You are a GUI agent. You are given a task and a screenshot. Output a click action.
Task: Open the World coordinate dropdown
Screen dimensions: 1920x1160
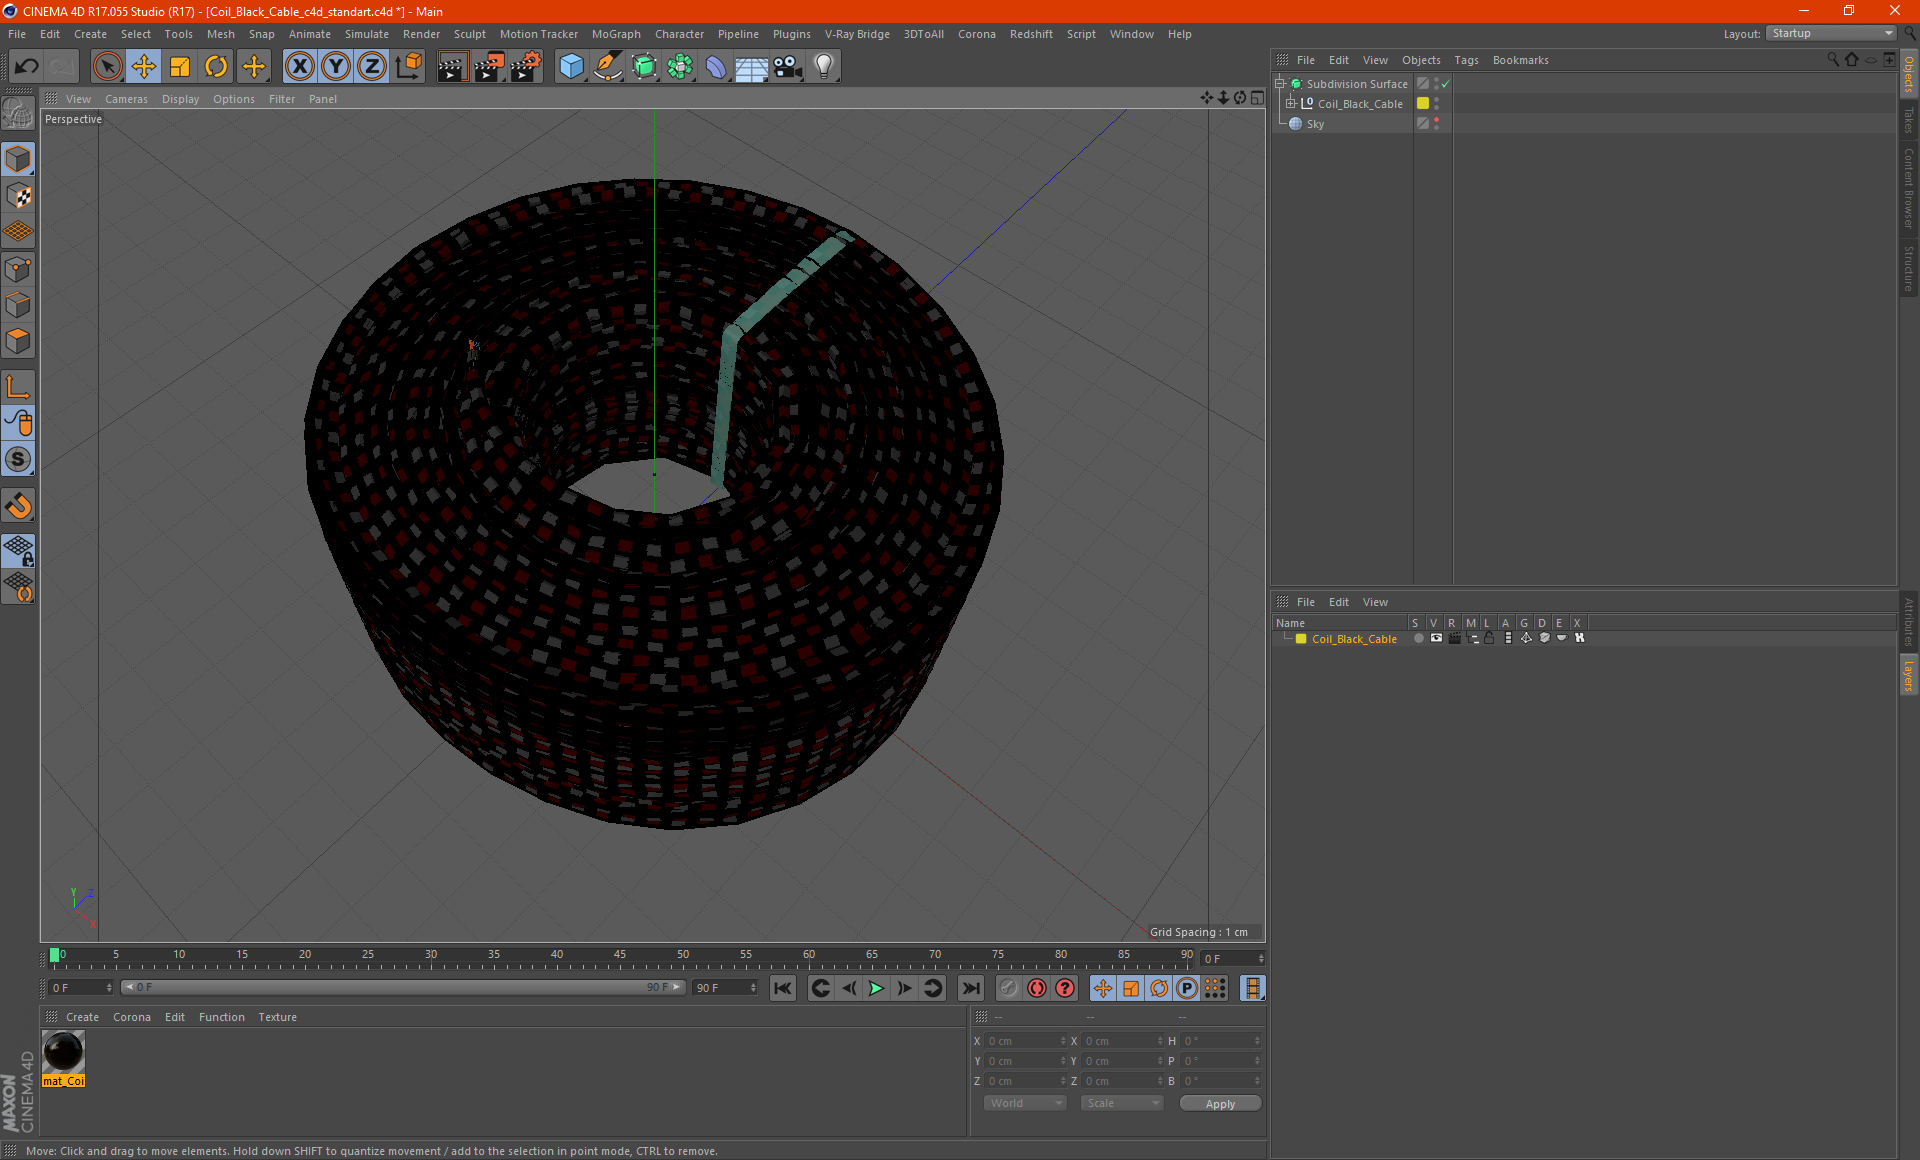(x=1025, y=1103)
